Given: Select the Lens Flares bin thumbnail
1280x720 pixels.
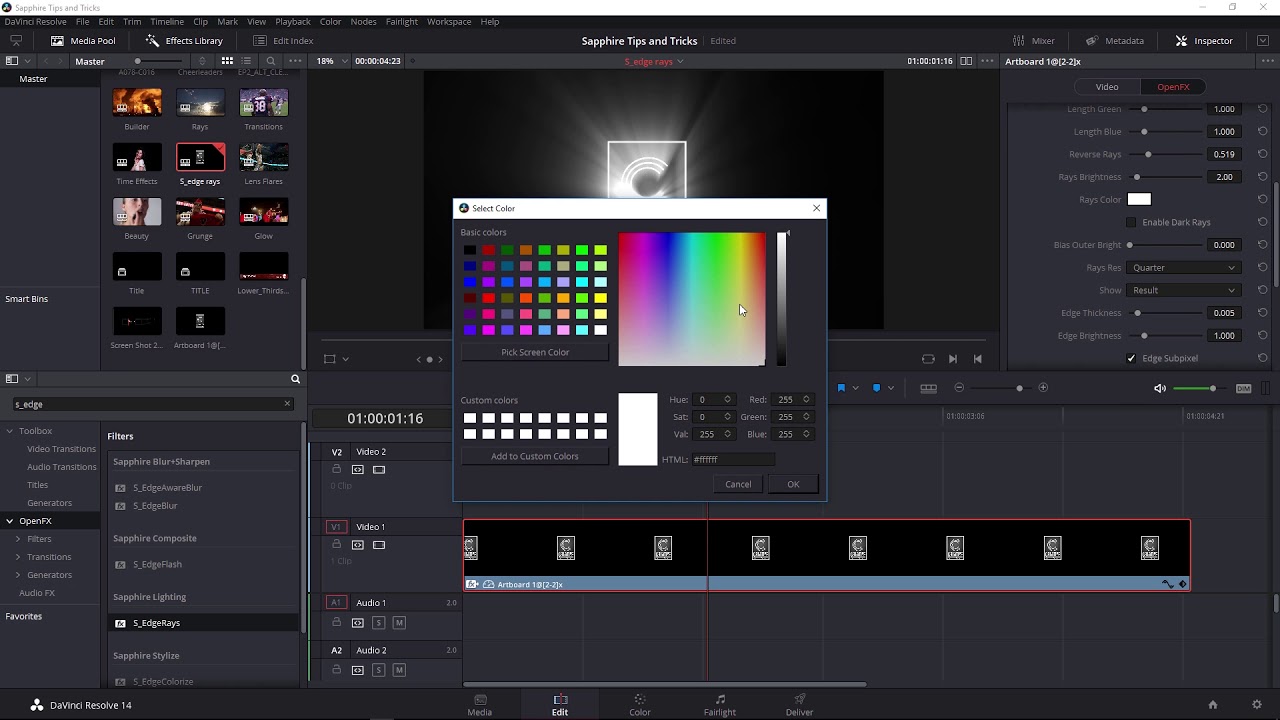Looking at the screenshot, I should [263, 157].
